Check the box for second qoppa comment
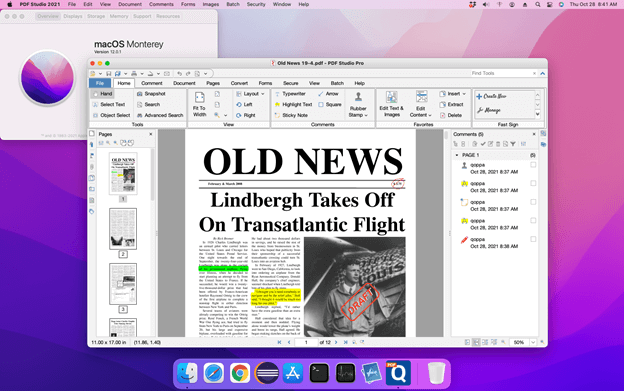The image size is (624, 391). click(x=533, y=183)
